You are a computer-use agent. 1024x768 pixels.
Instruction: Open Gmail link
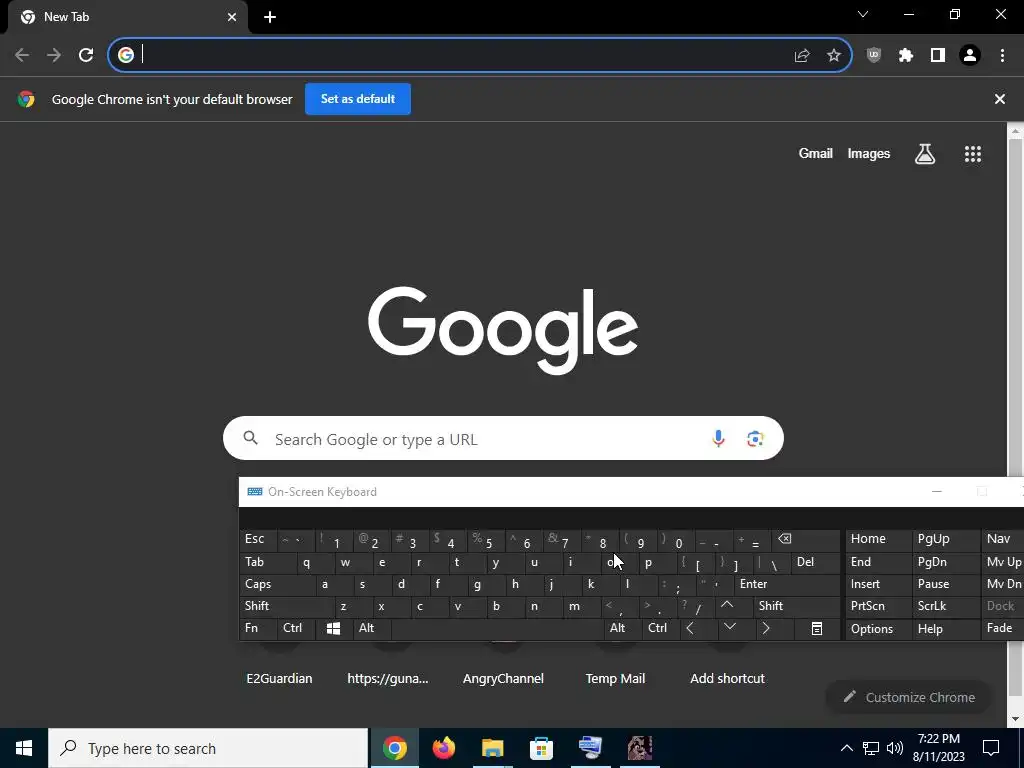coord(816,153)
